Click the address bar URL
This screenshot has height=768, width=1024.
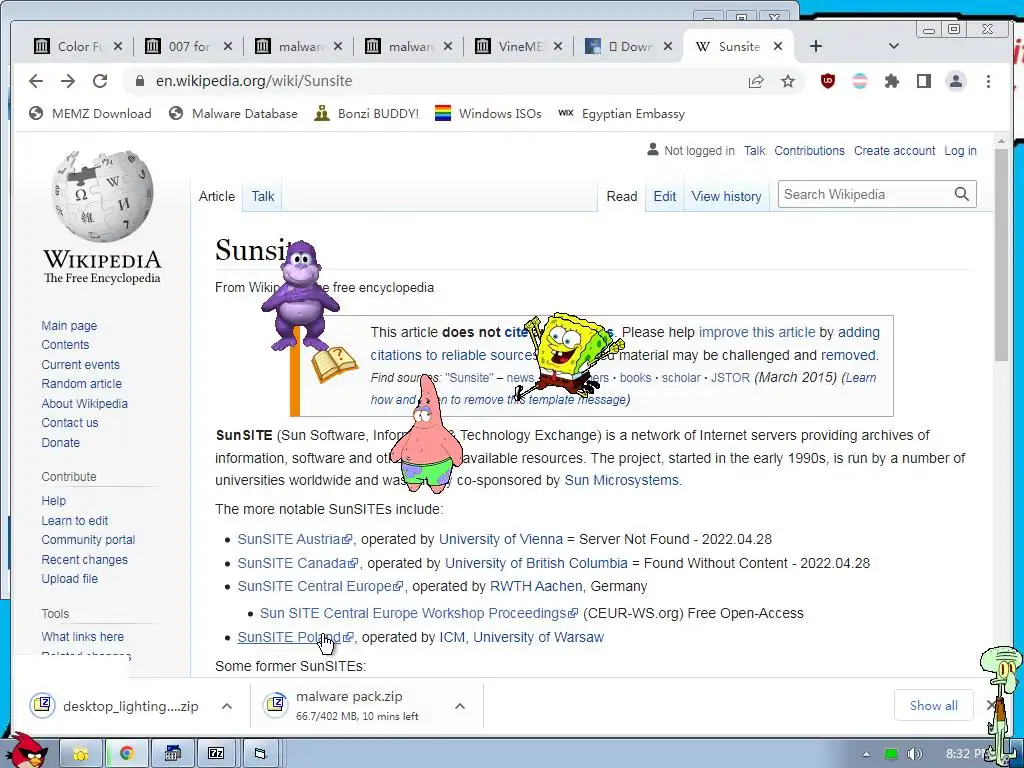click(253, 81)
